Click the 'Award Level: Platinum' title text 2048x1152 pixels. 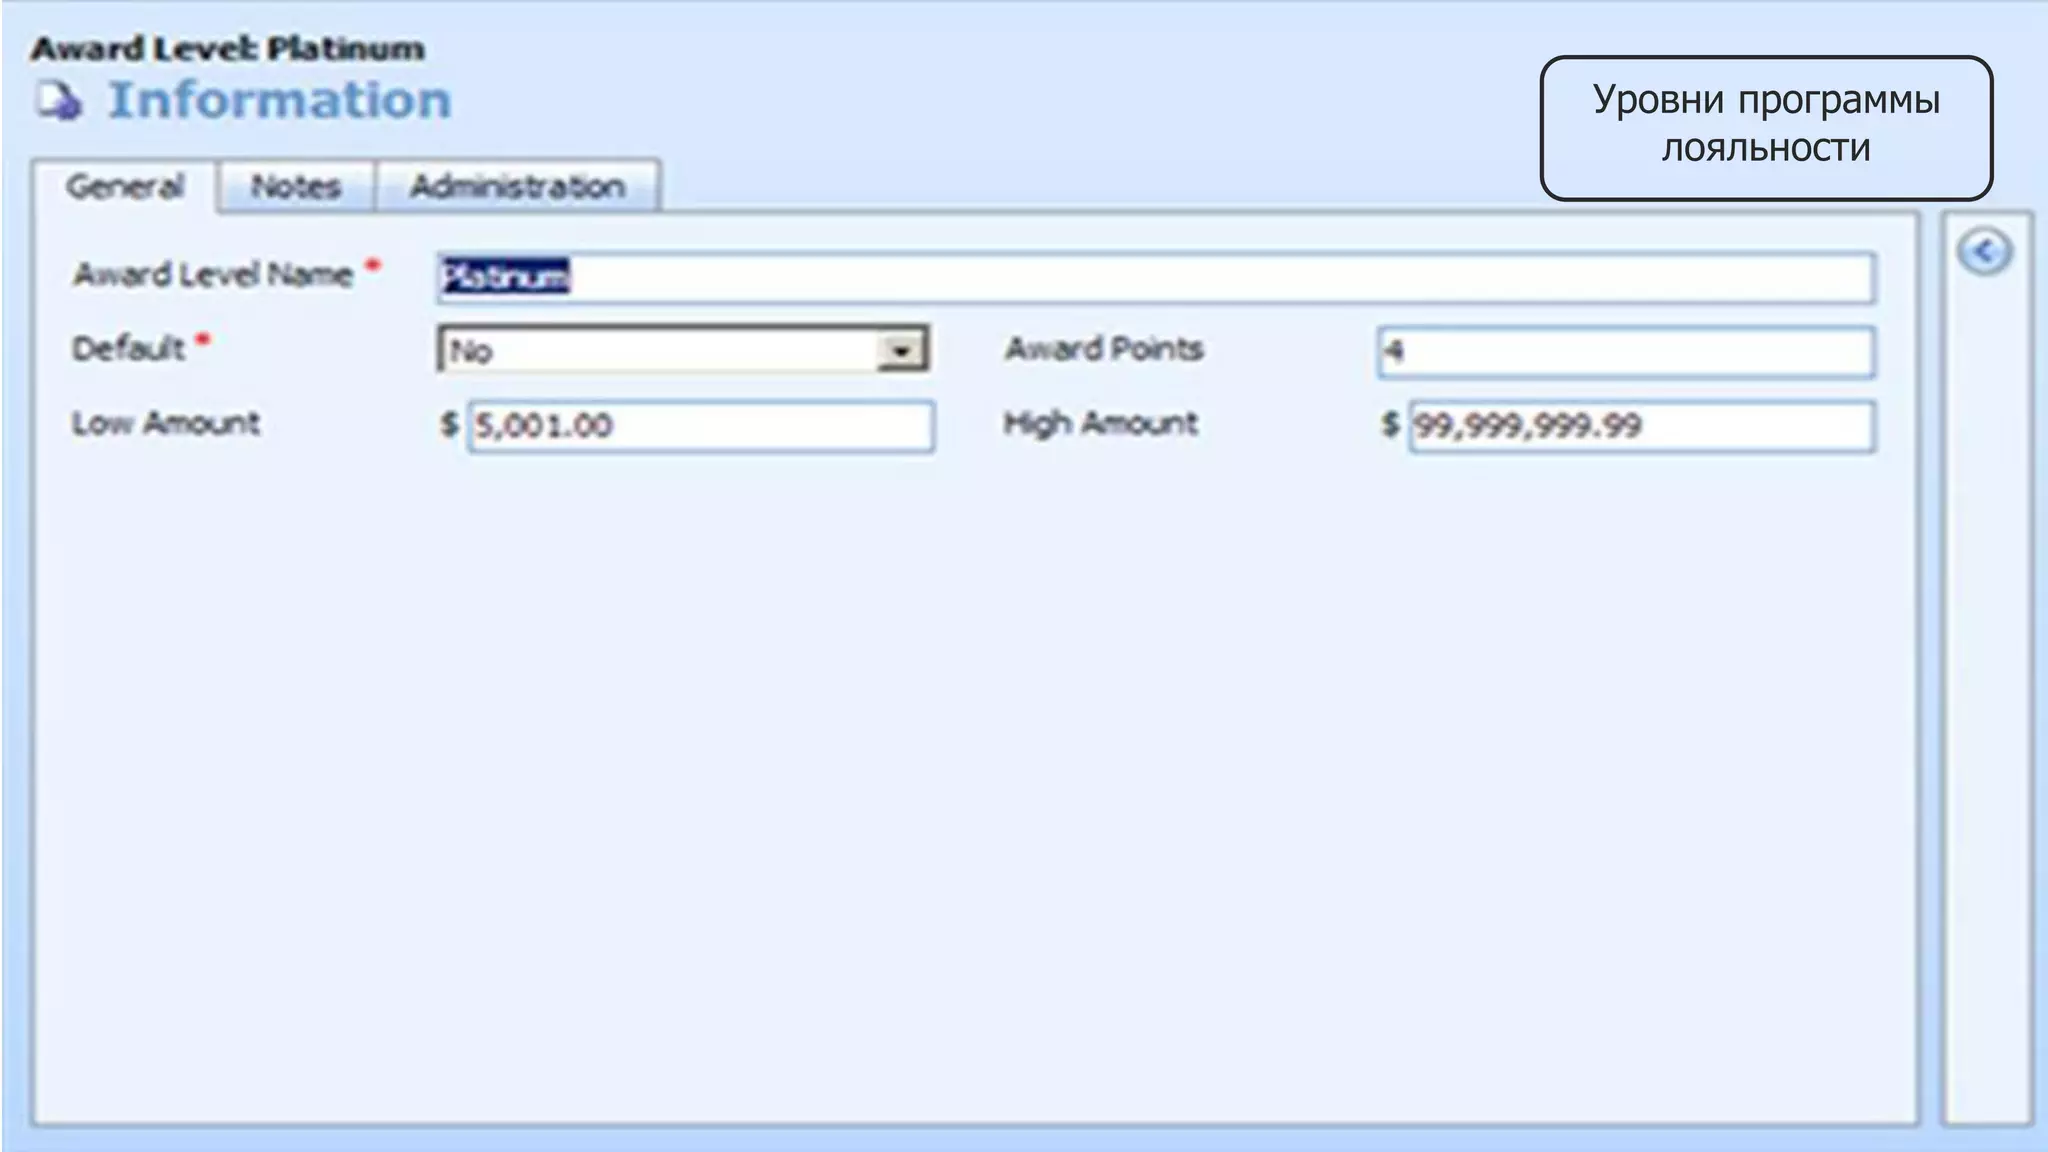[228, 49]
